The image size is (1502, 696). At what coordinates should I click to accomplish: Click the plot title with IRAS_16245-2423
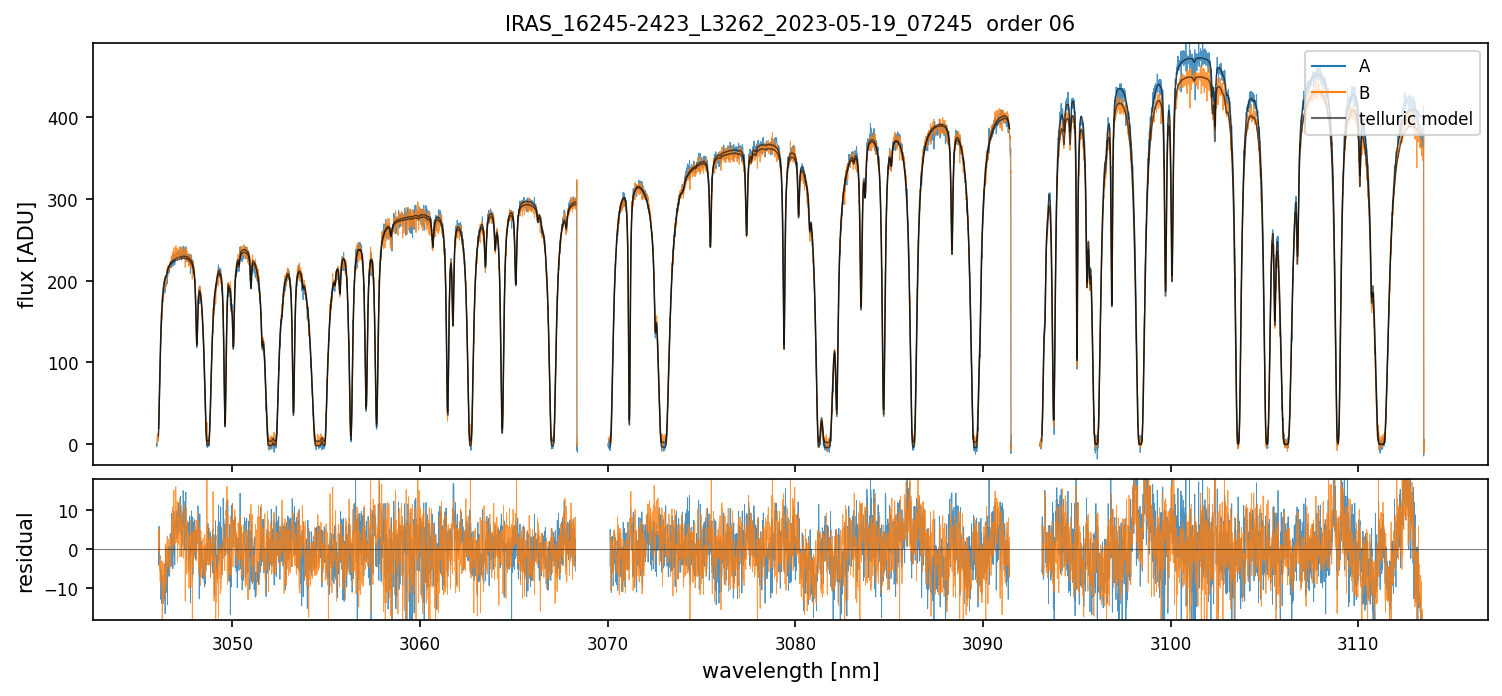789,24
